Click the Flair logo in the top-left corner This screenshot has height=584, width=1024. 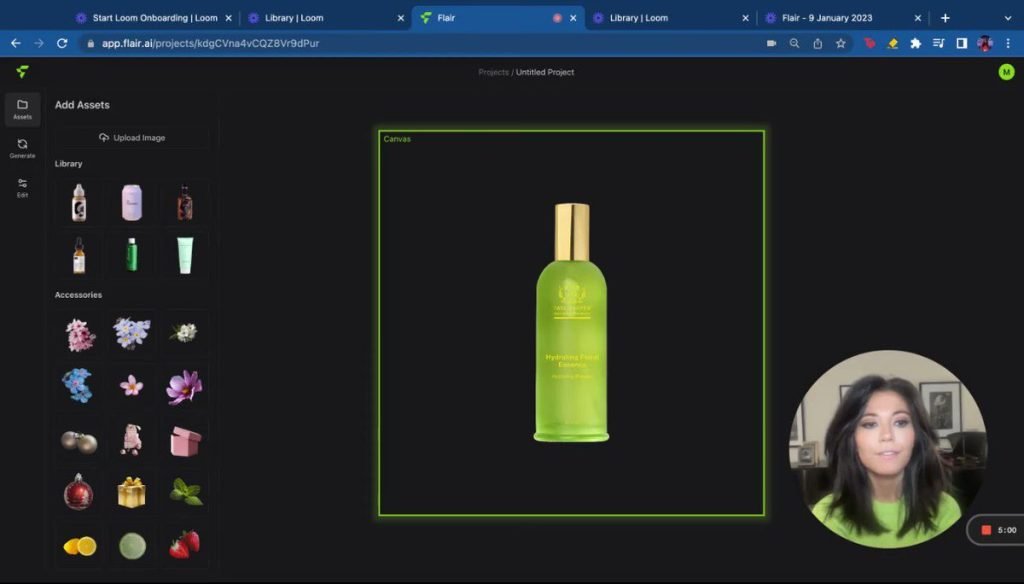[x=22, y=72]
